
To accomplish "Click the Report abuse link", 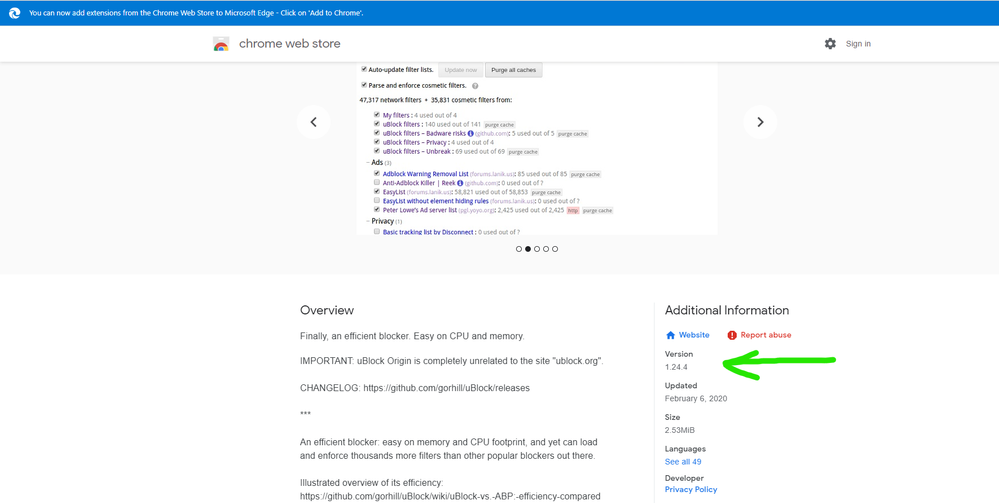I will 766,335.
